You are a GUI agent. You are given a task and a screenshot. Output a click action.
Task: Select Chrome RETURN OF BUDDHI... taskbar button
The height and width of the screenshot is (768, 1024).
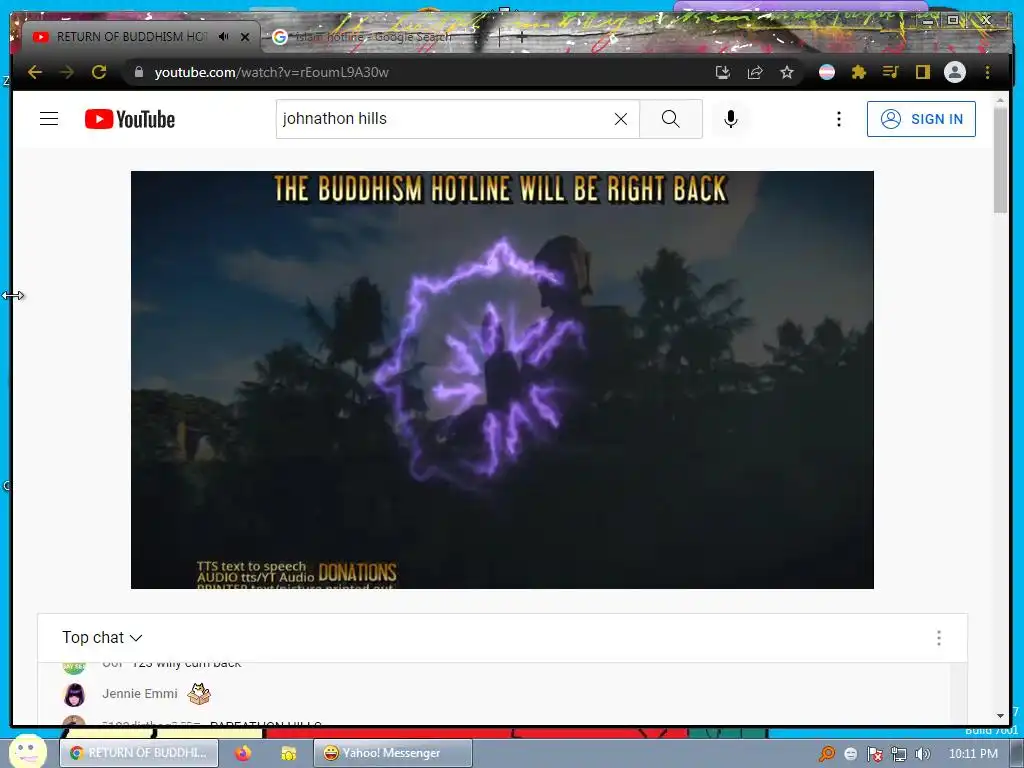[138, 753]
